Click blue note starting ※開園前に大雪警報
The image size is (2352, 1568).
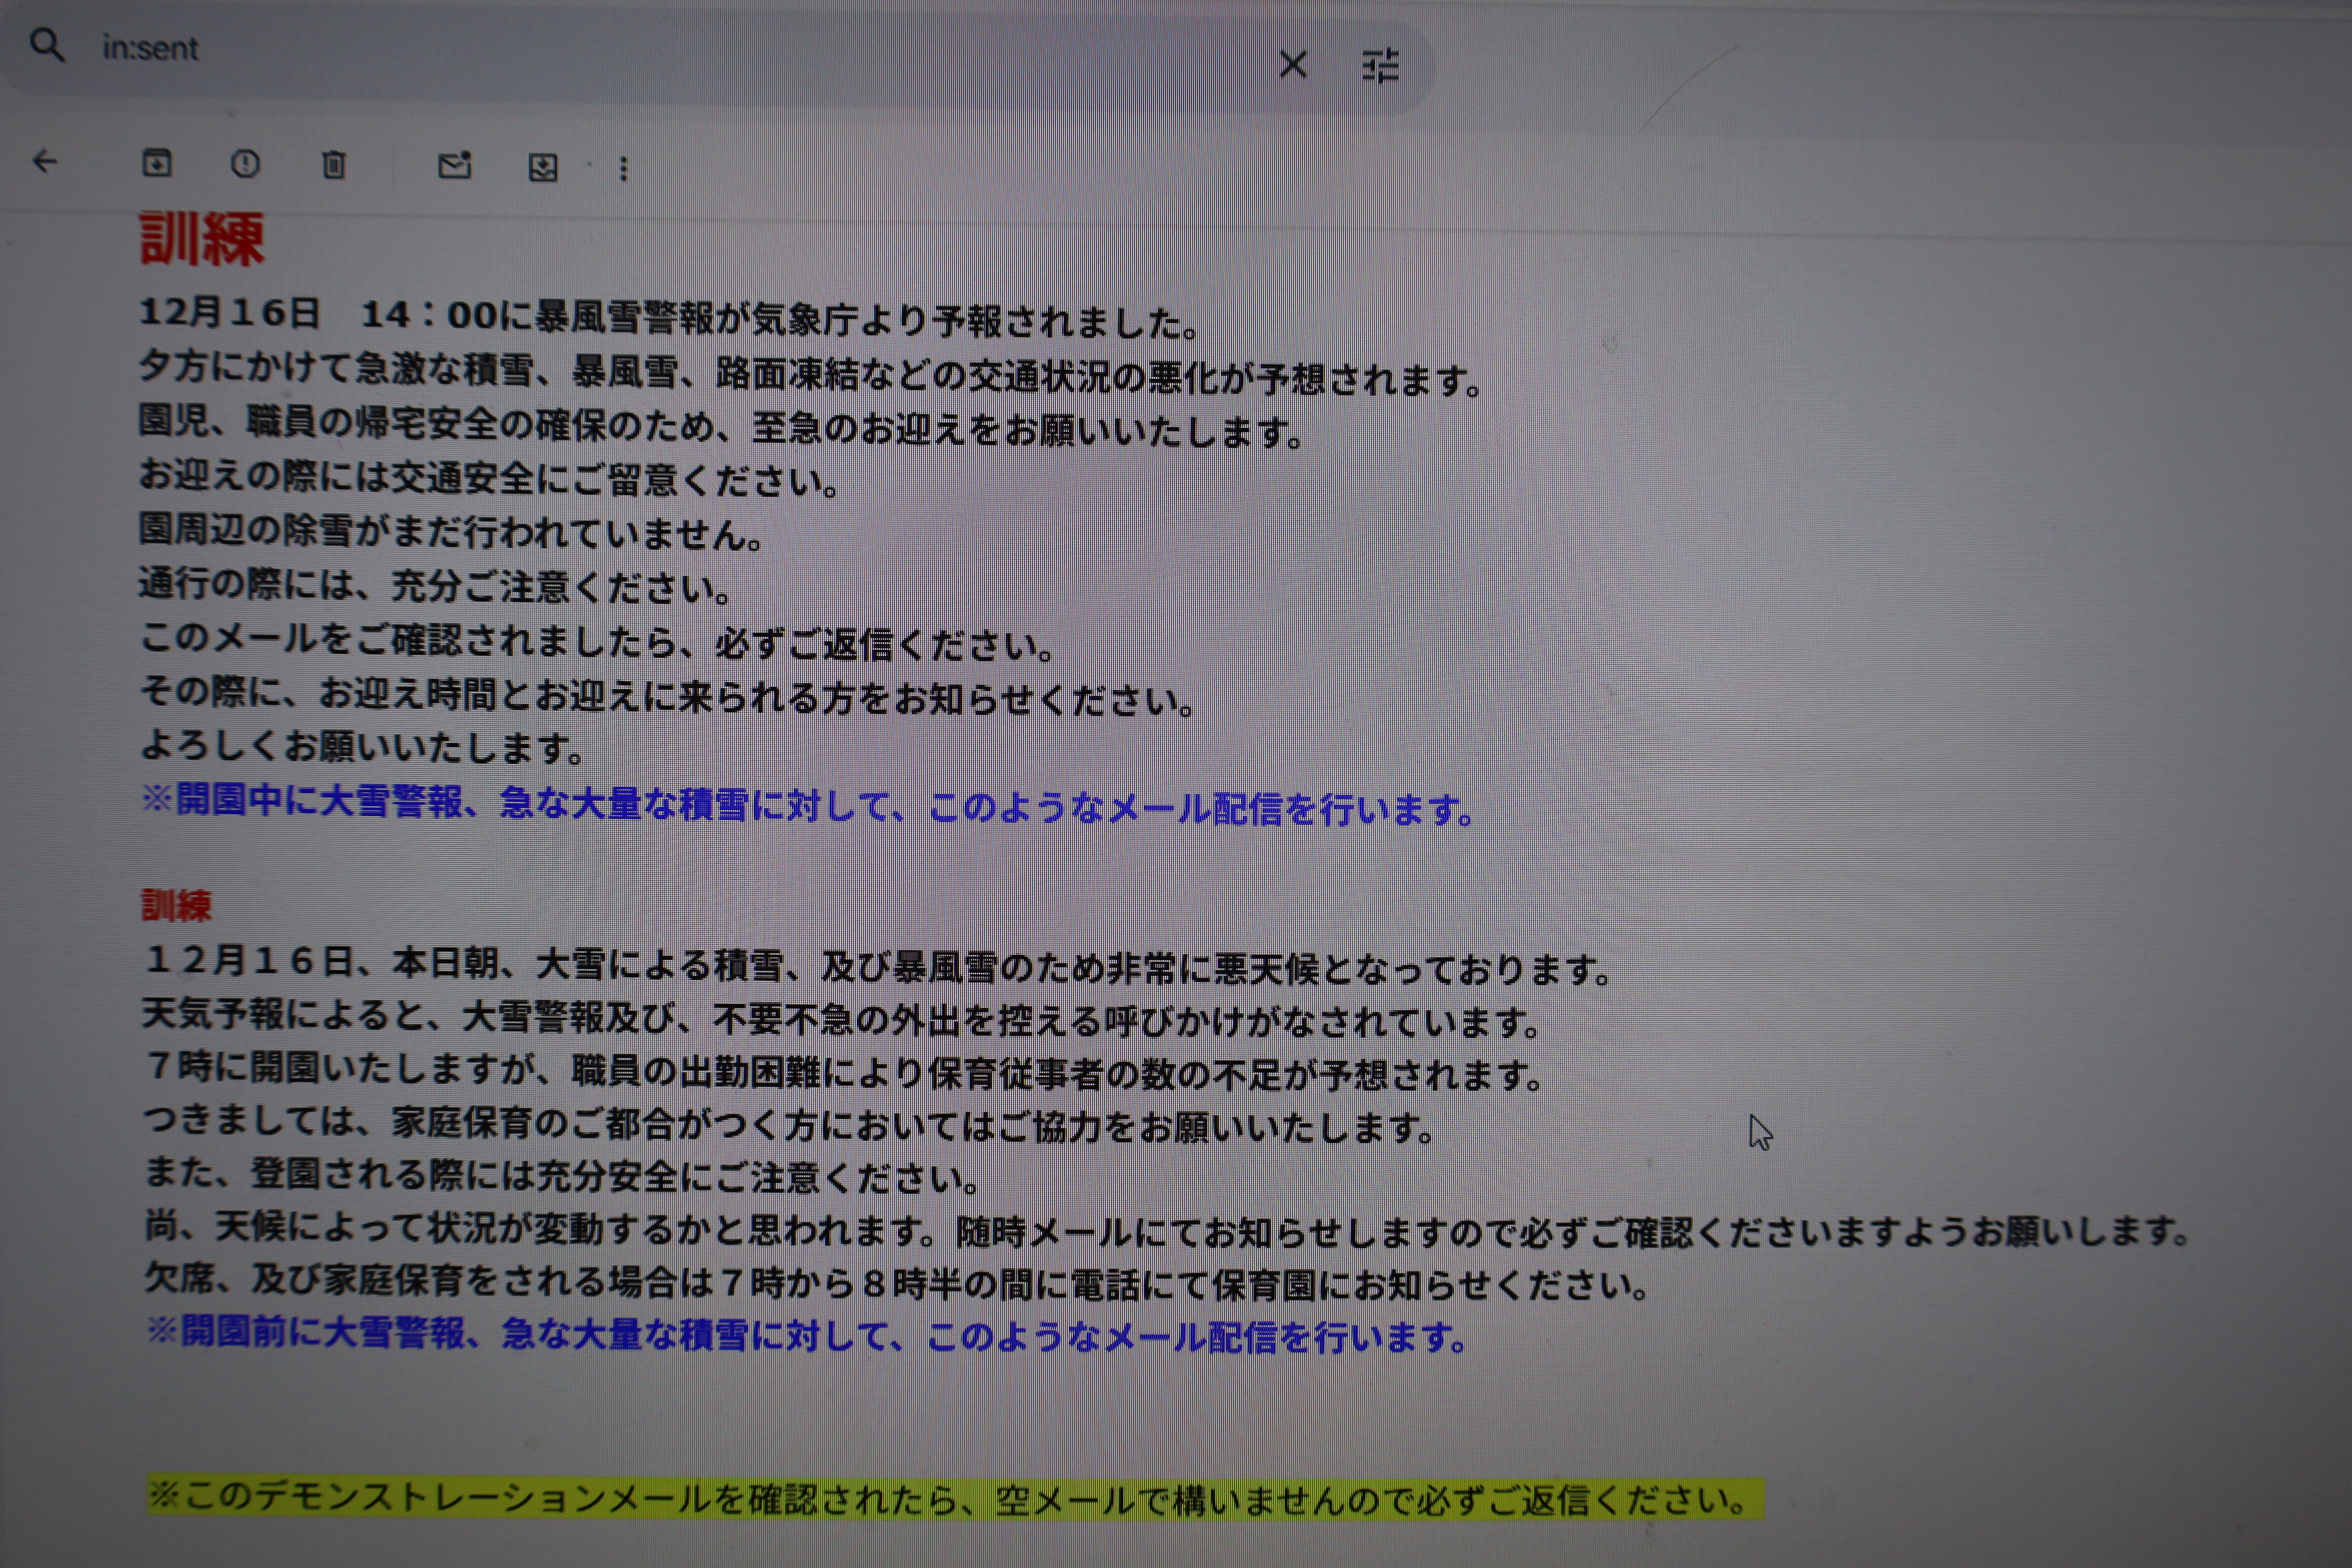pos(806,1334)
